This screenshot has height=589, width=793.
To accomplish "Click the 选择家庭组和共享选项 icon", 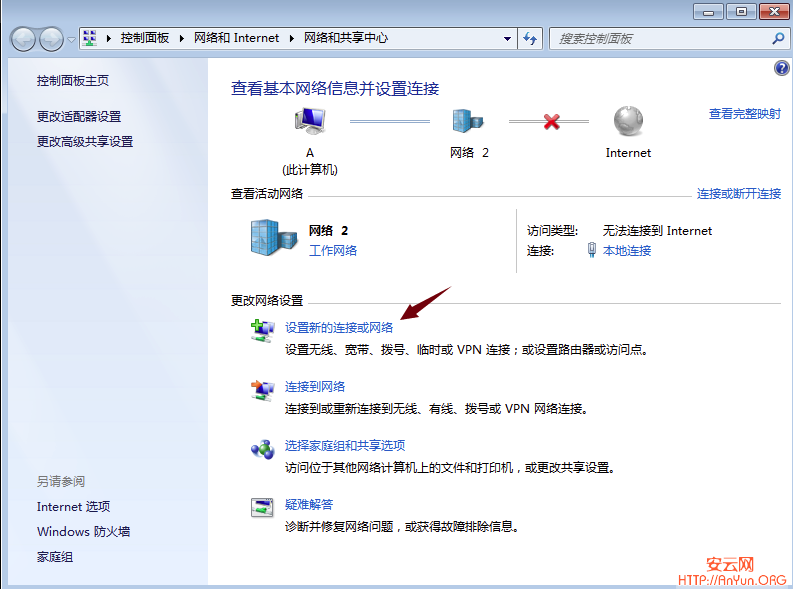I will tap(262, 448).
